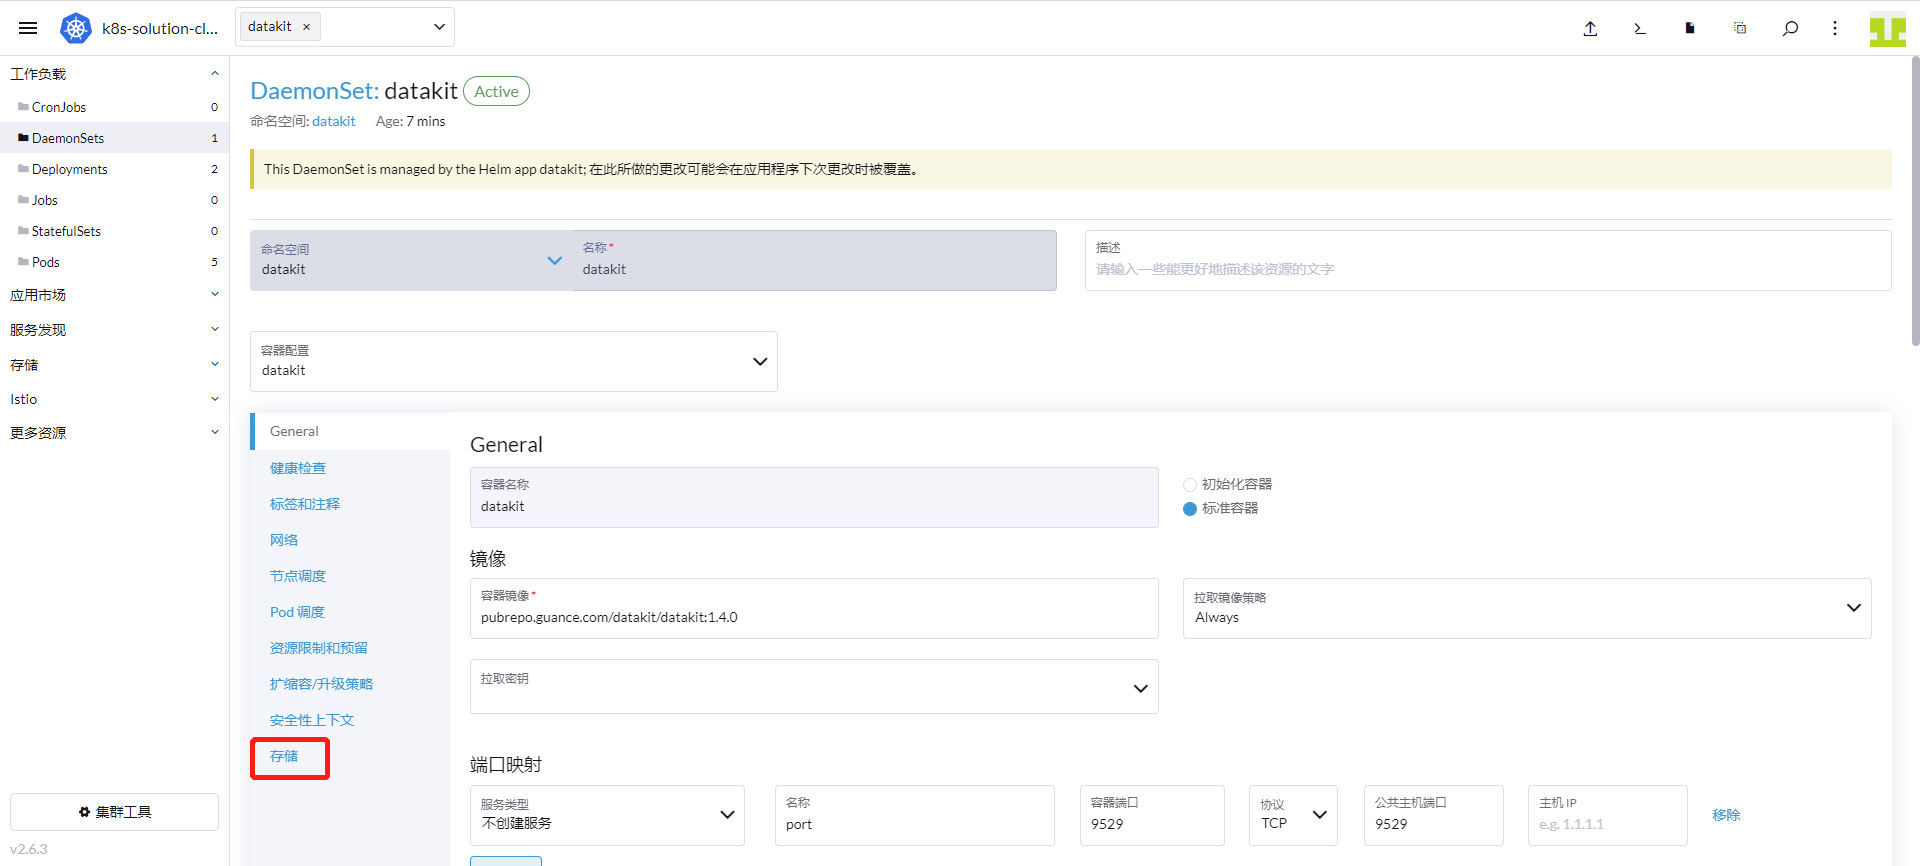Screen dimensions: 1920x866
Task: Switch to the 资源限制和预留 tab
Action: click(319, 648)
